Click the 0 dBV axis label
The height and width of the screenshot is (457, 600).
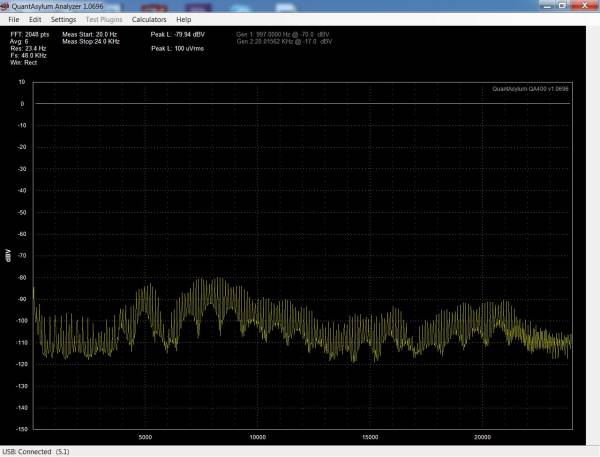22,104
